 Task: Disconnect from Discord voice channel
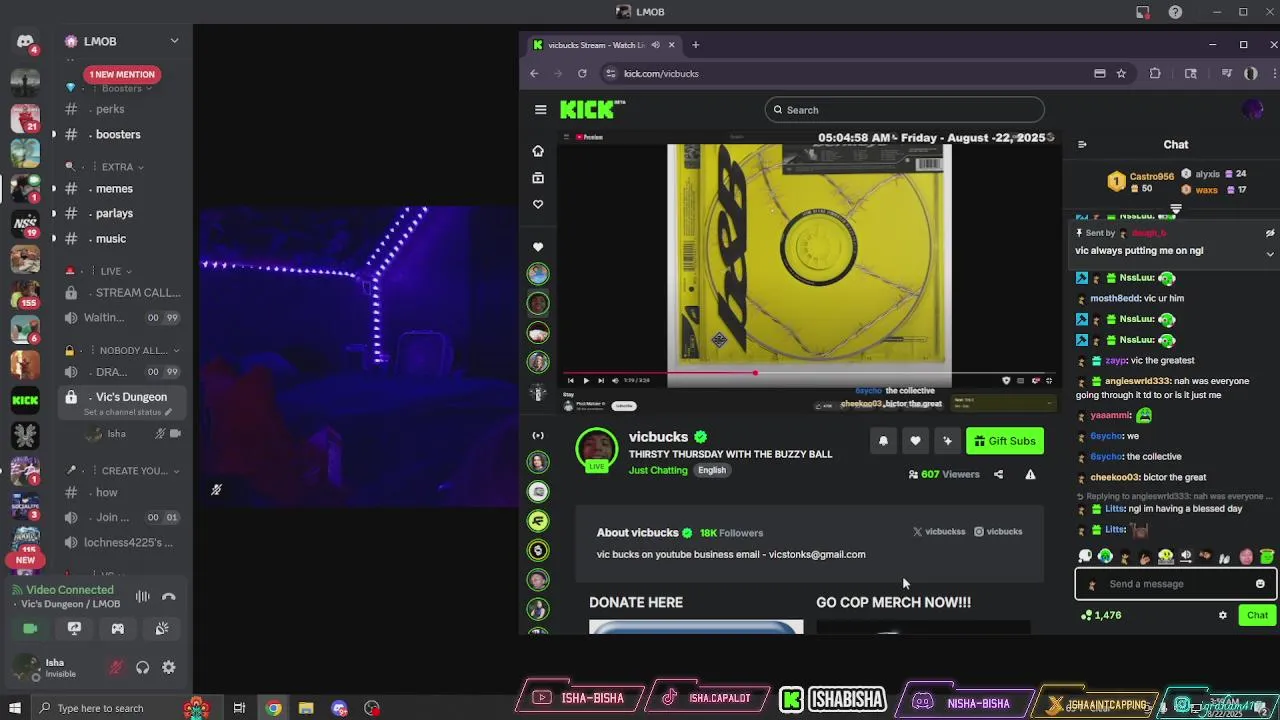point(169,597)
